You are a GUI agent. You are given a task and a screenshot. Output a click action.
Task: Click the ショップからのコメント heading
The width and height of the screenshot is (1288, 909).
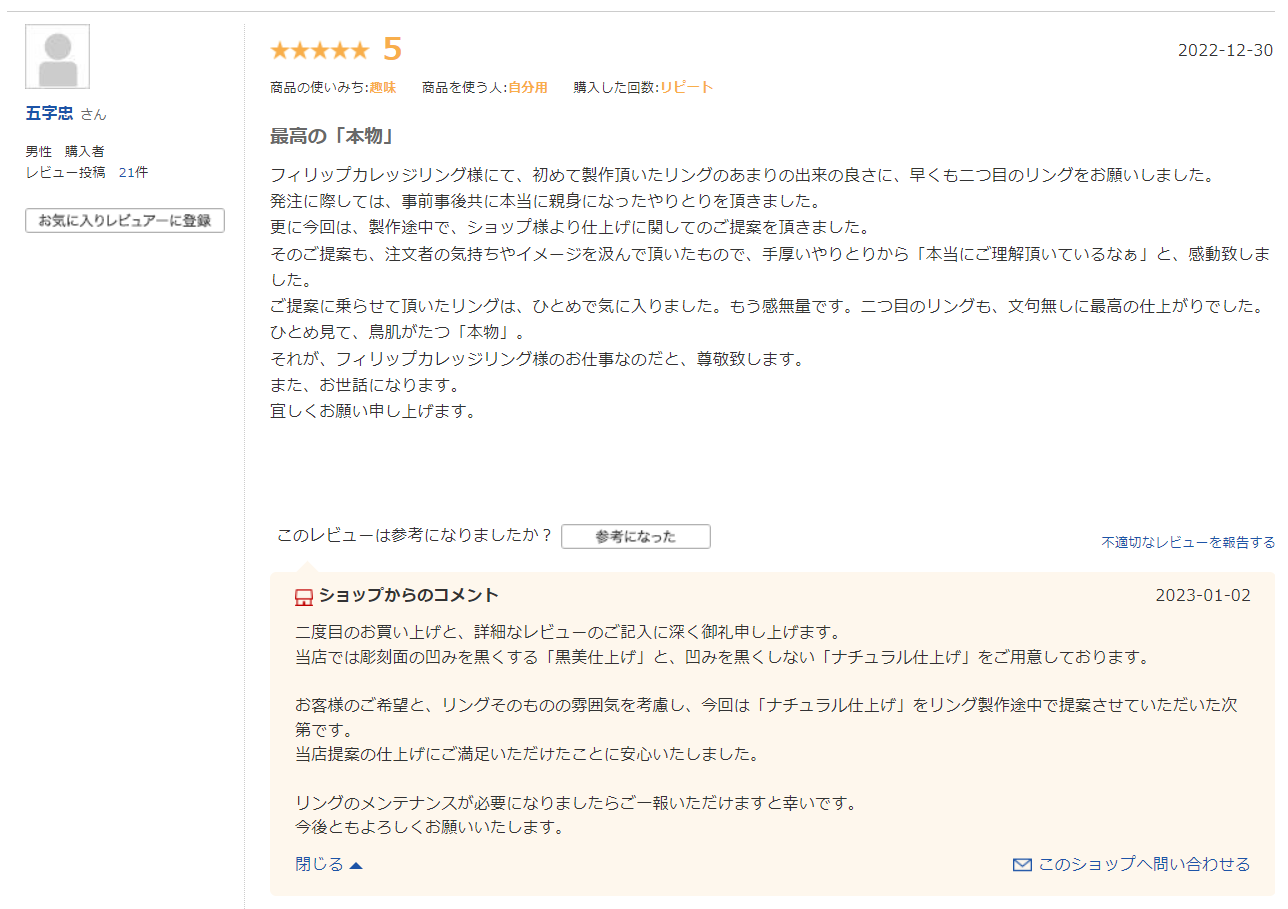408,596
